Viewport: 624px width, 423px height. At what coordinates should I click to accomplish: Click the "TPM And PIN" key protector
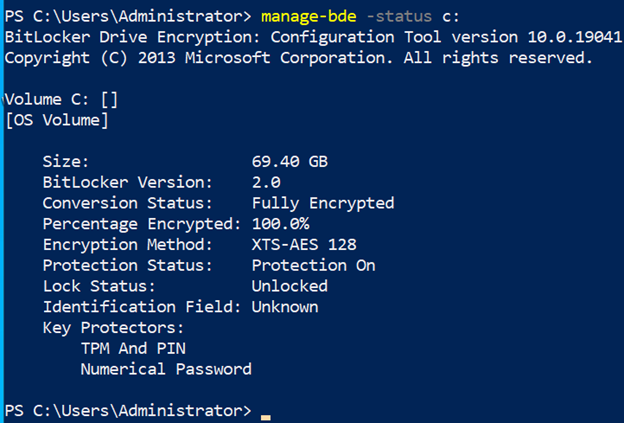[x=132, y=348]
